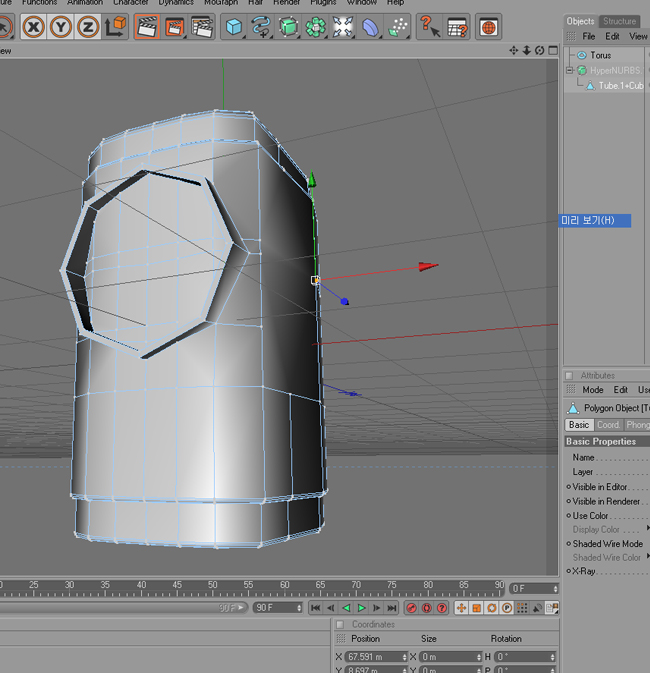Open the Attributes Edit menu

[620, 390]
